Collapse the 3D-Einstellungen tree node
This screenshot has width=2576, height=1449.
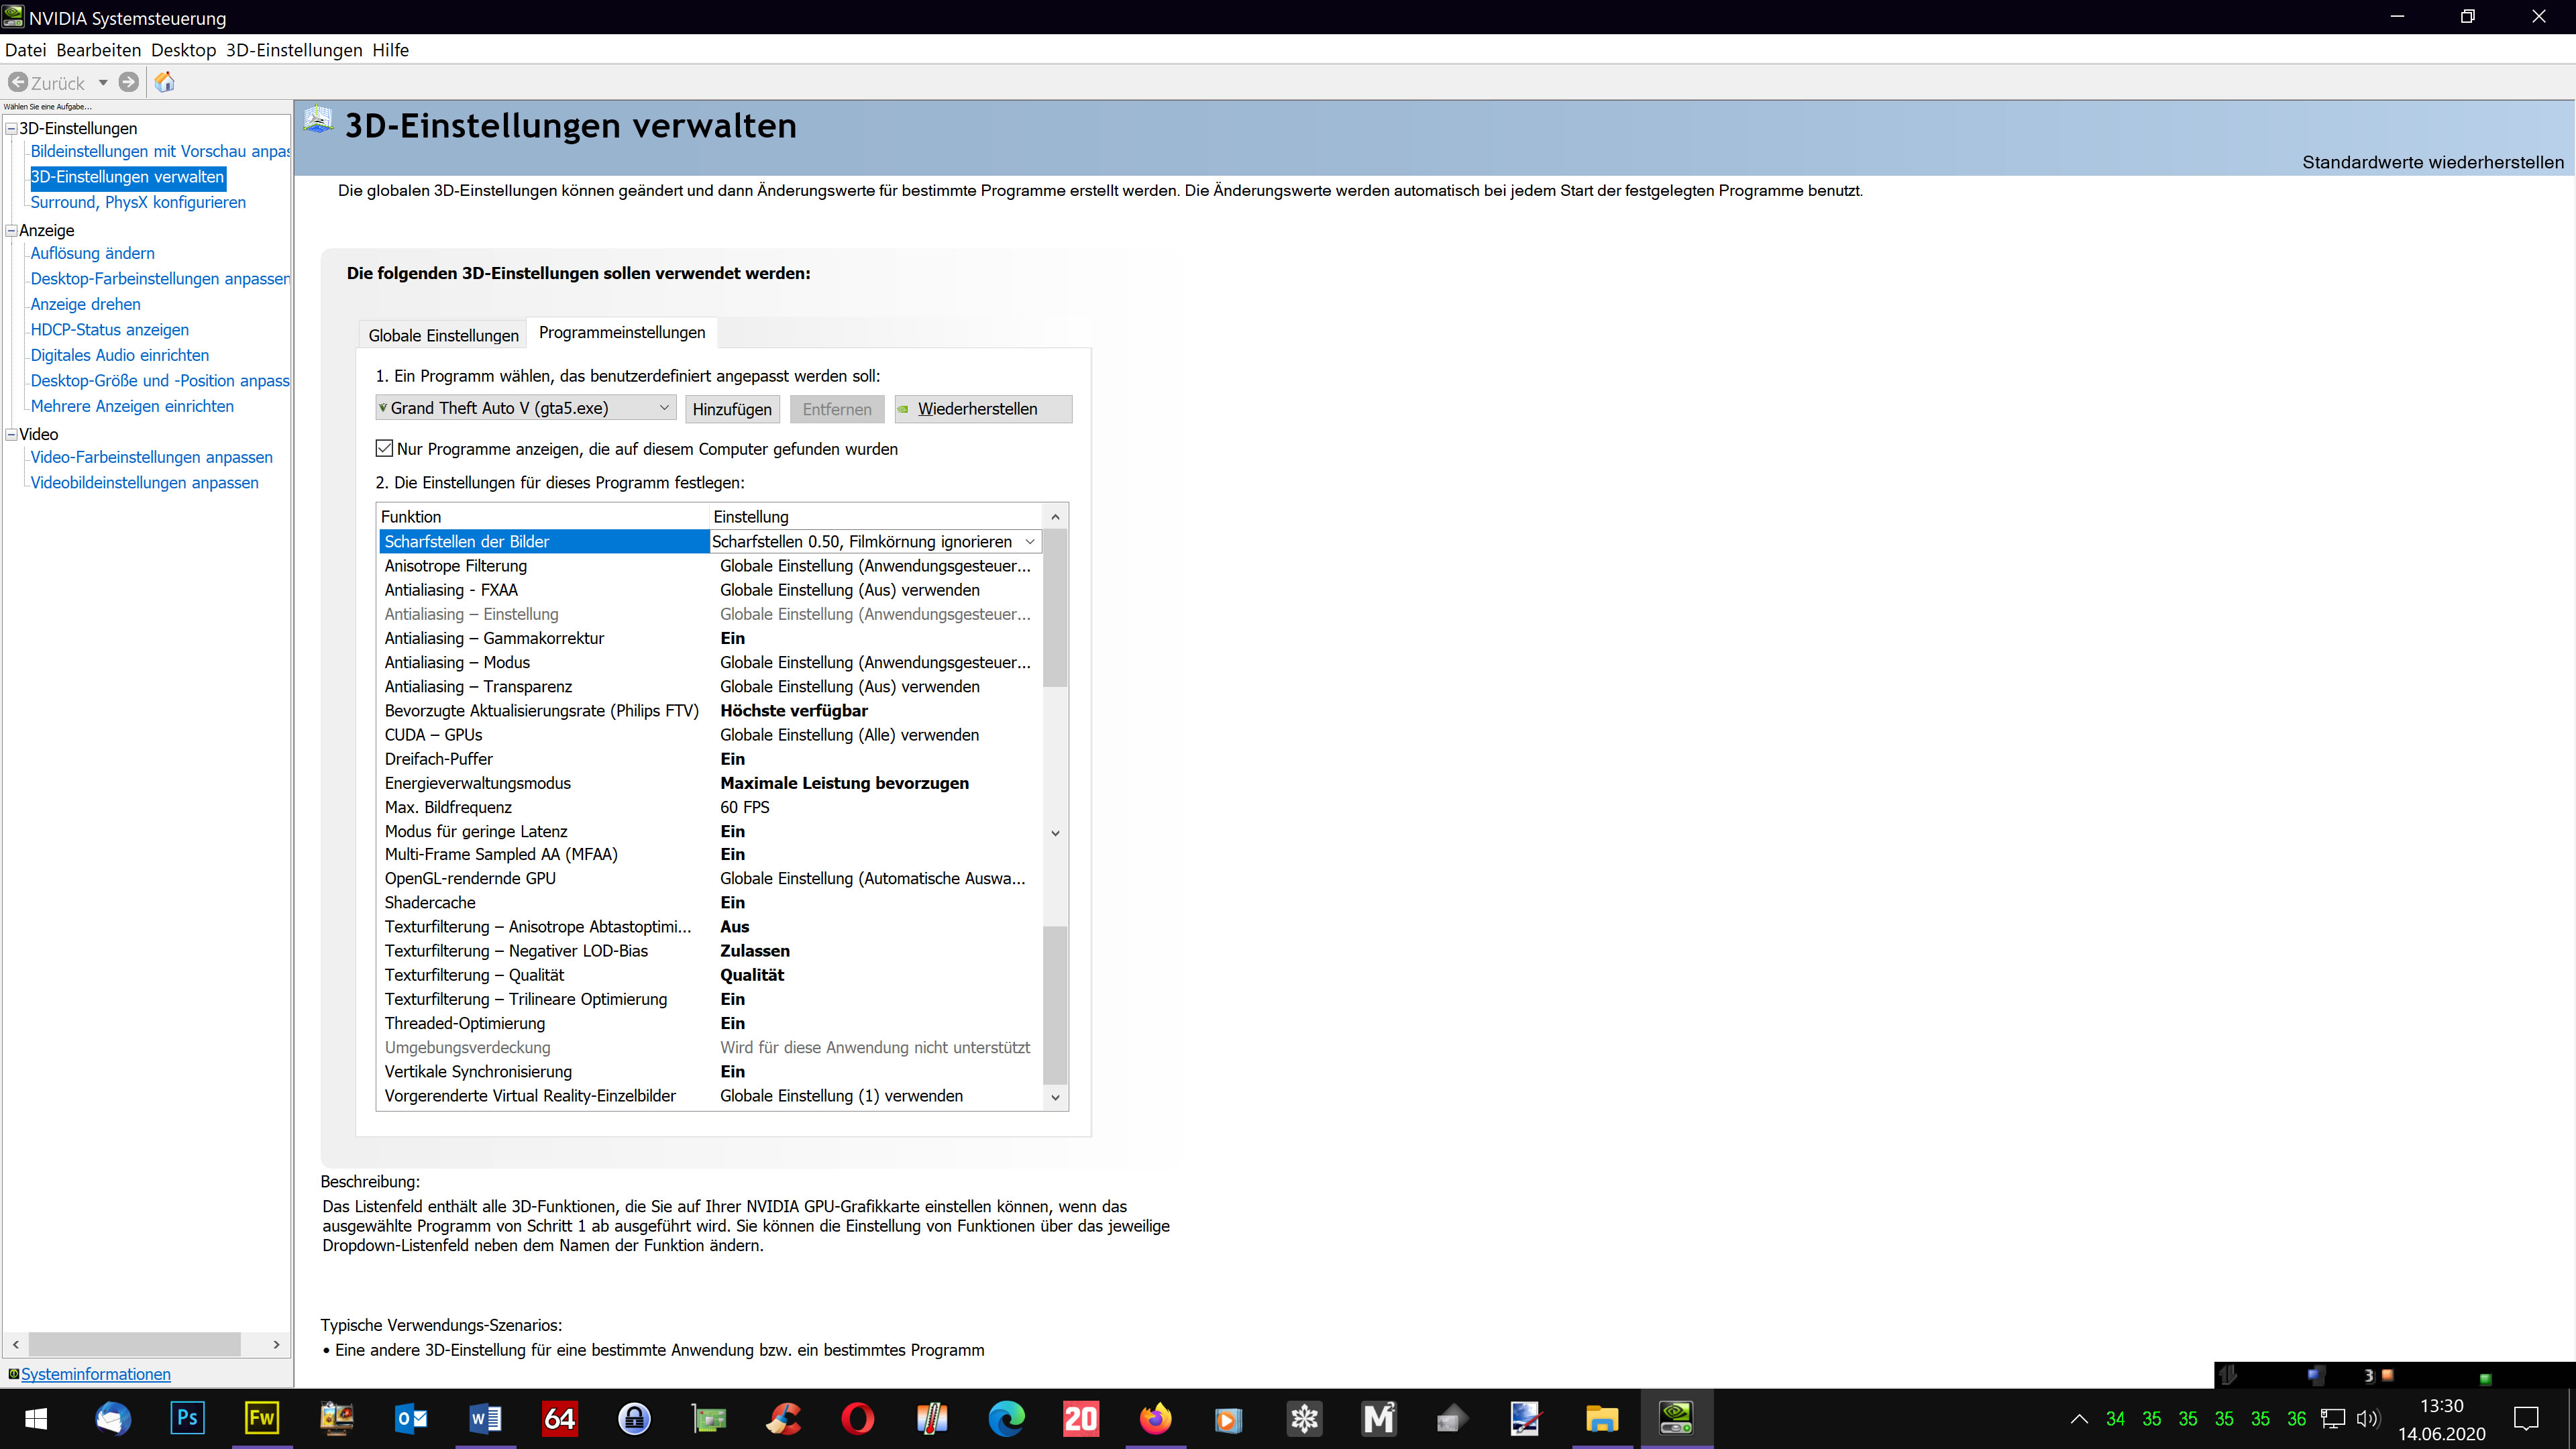pyautogui.click(x=12, y=128)
